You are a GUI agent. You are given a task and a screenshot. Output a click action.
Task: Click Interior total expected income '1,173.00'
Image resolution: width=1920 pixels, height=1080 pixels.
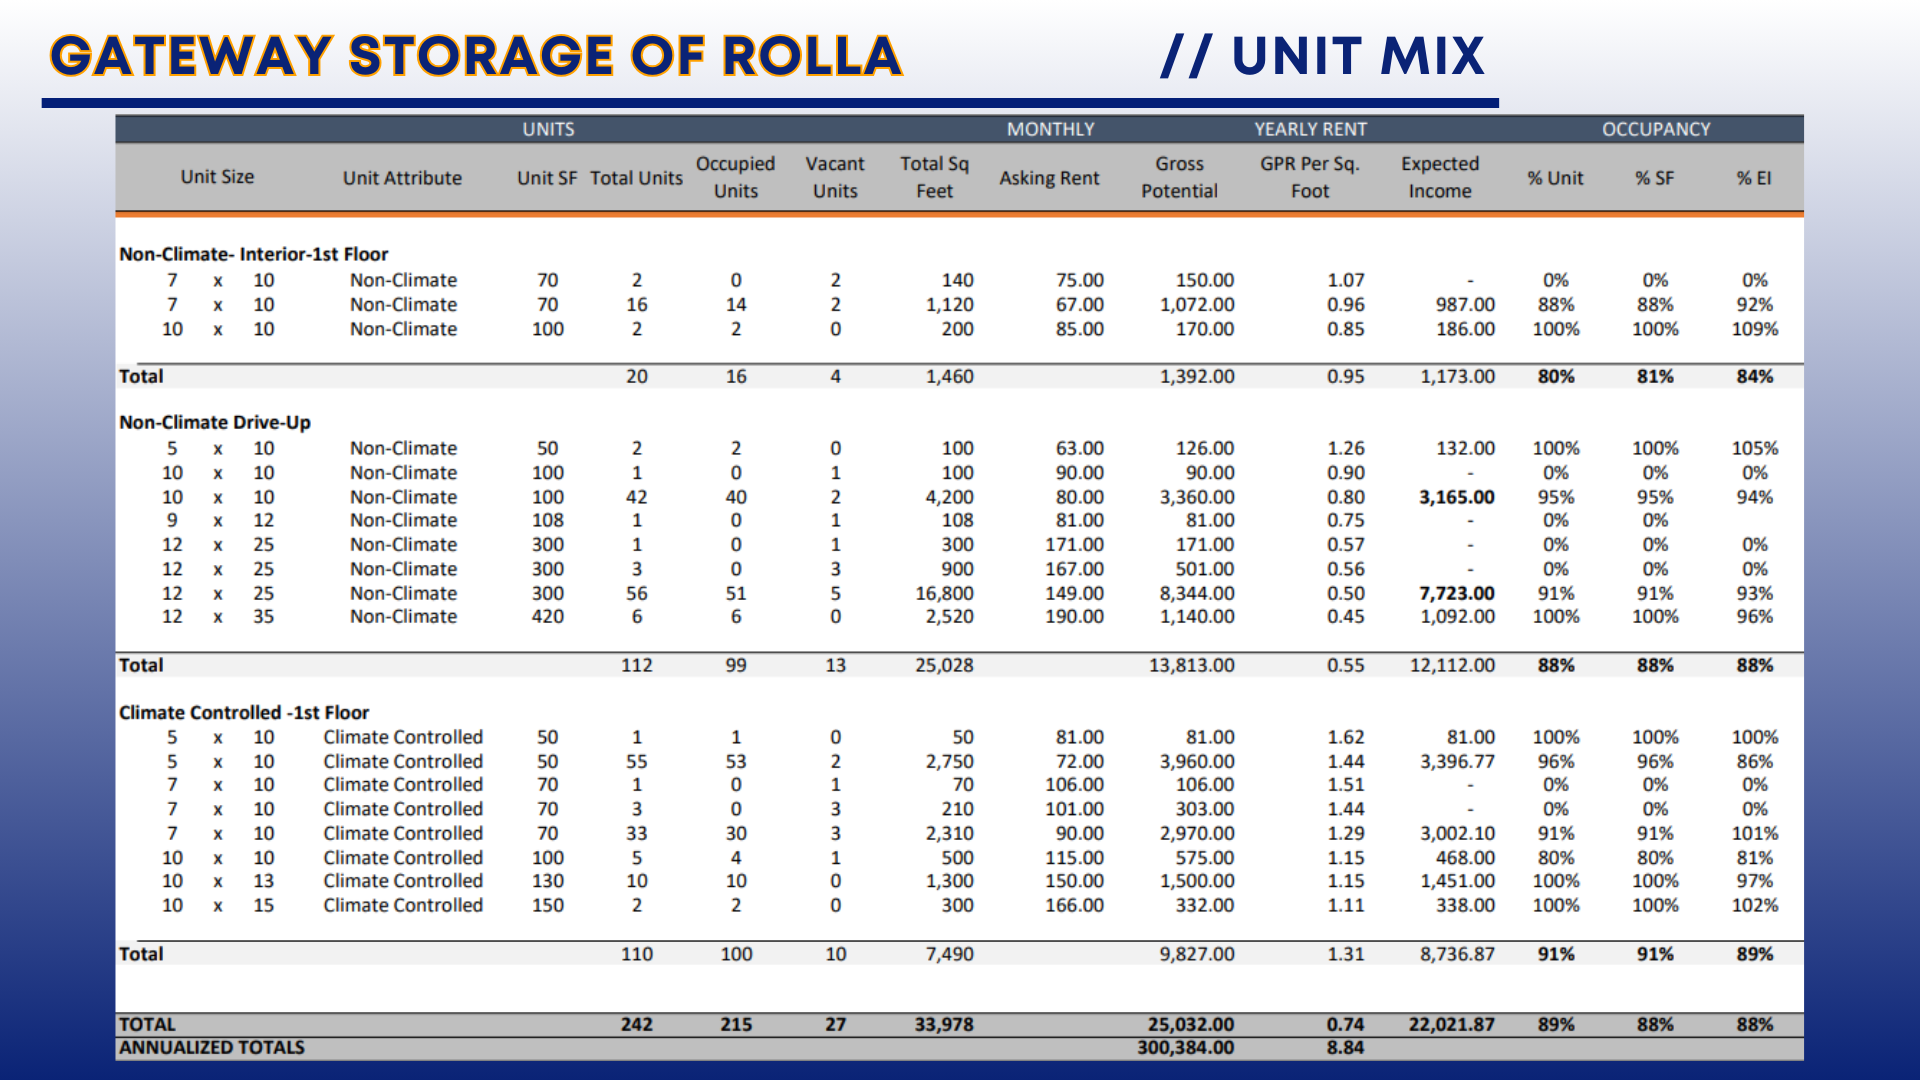coord(1457,376)
